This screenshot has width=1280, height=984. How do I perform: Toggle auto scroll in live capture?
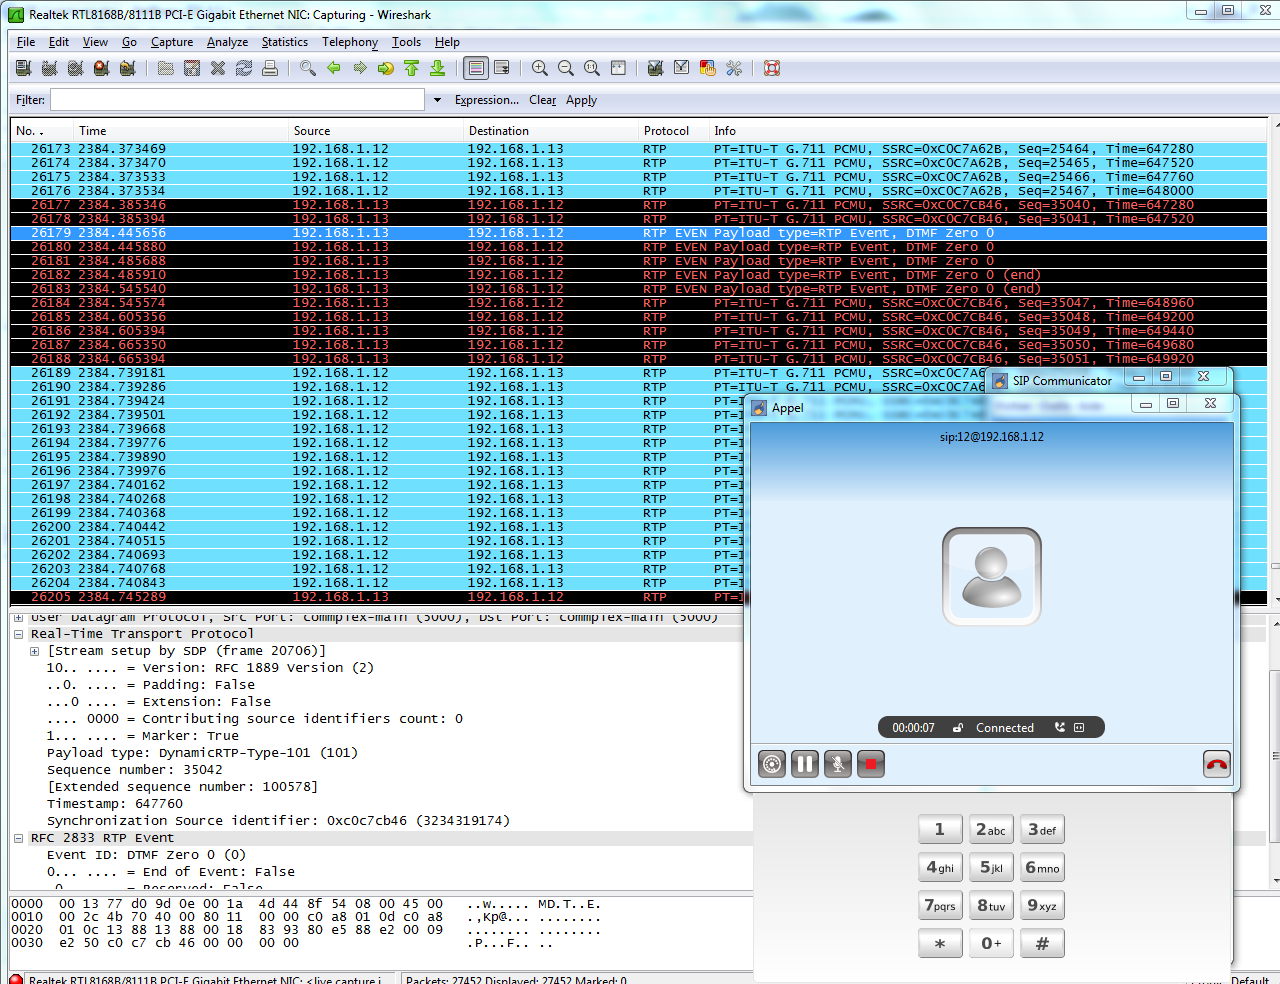[x=502, y=68]
